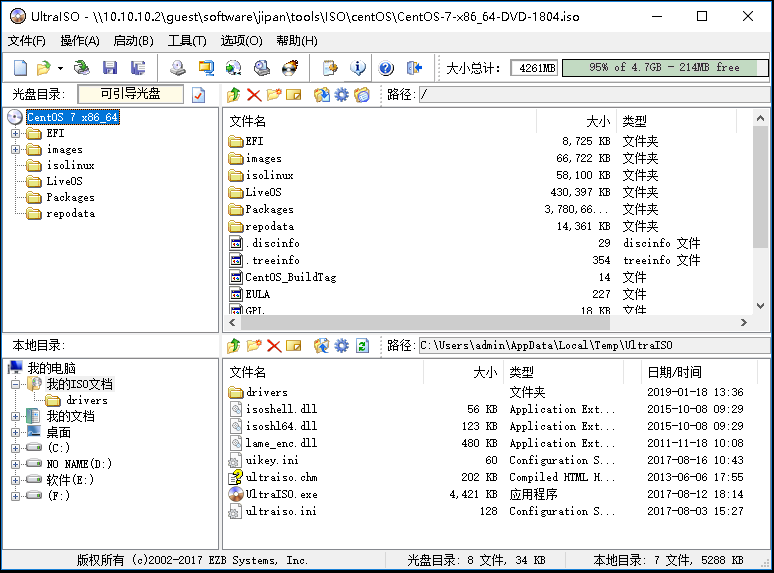Go up a level in the local pane
Screen dimensions: 774x573
pyautogui.click(x=234, y=345)
